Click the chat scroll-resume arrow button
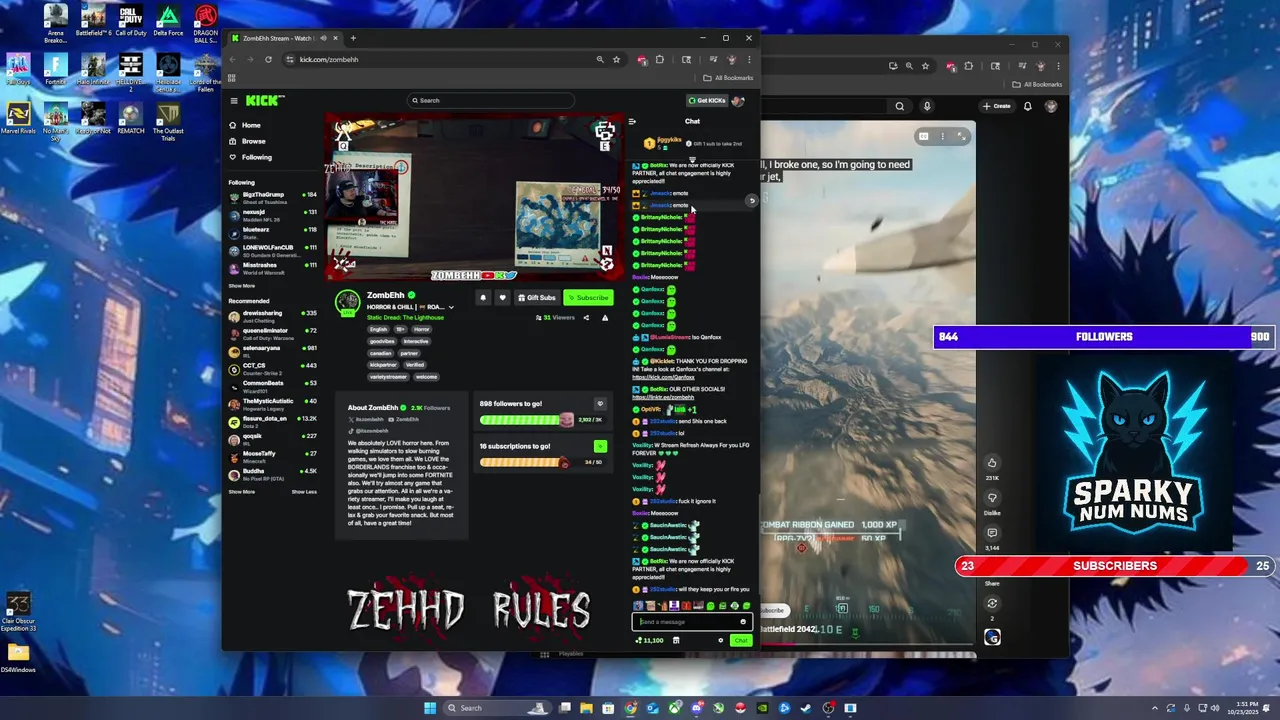Image resolution: width=1280 pixels, height=720 pixels. (752, 200)
